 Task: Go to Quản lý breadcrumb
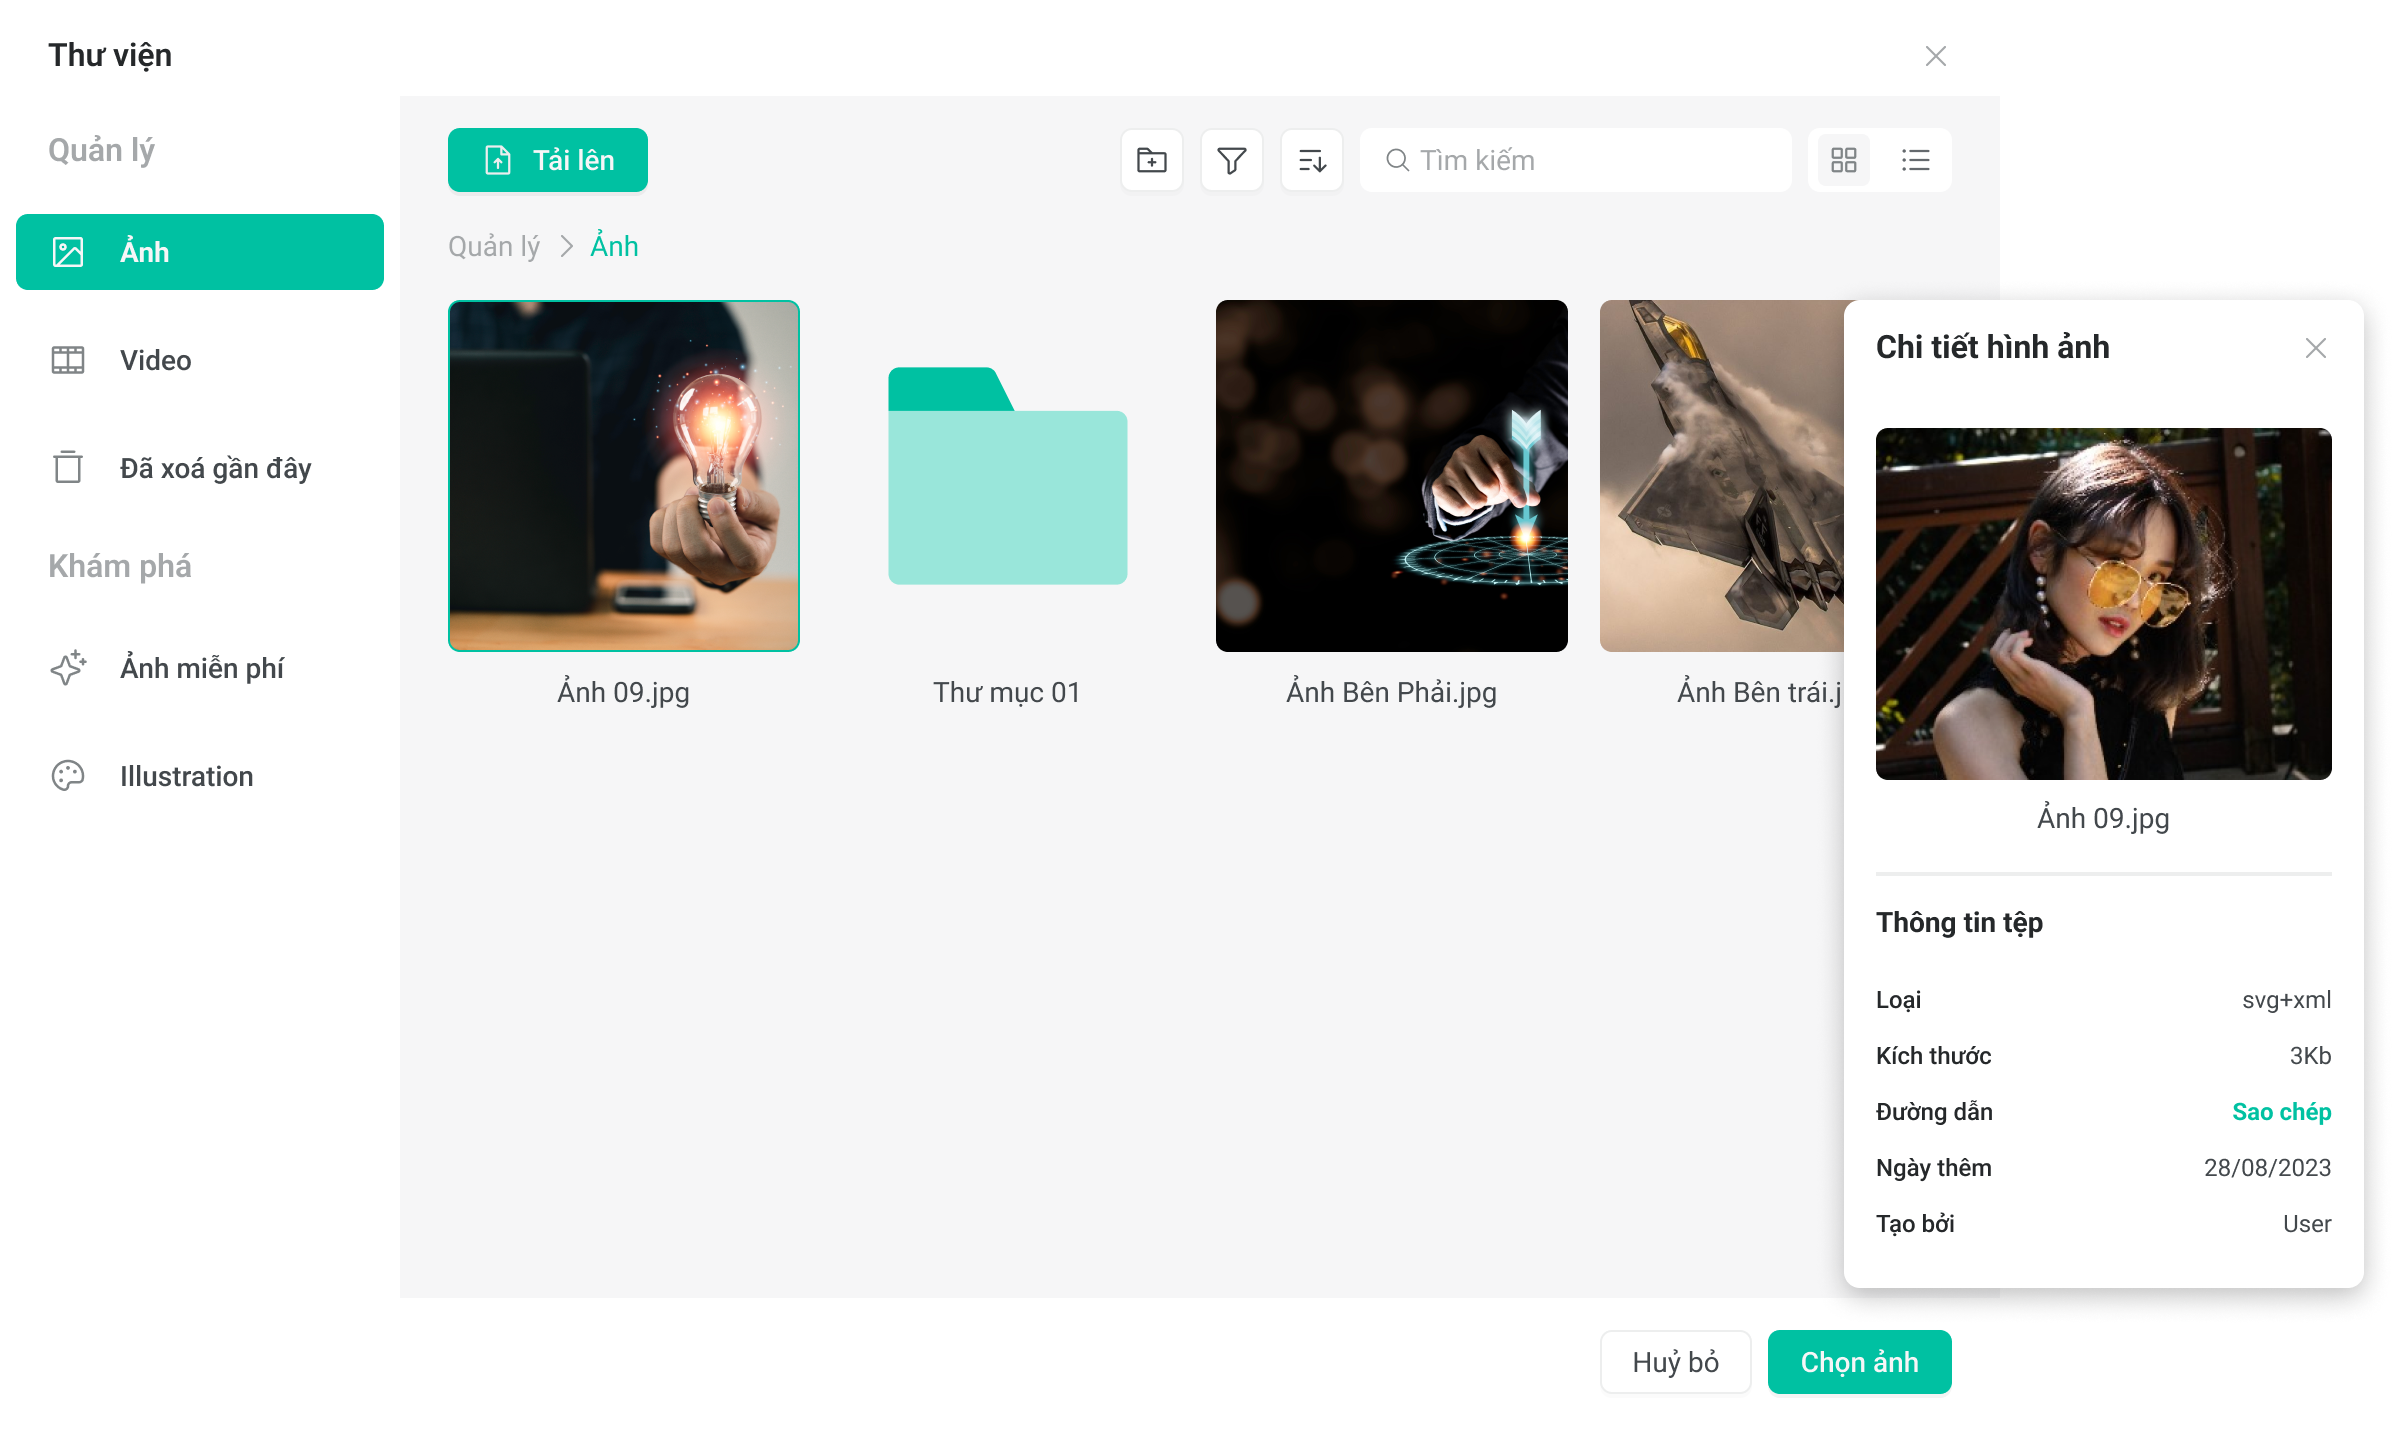tap(494, 246)
